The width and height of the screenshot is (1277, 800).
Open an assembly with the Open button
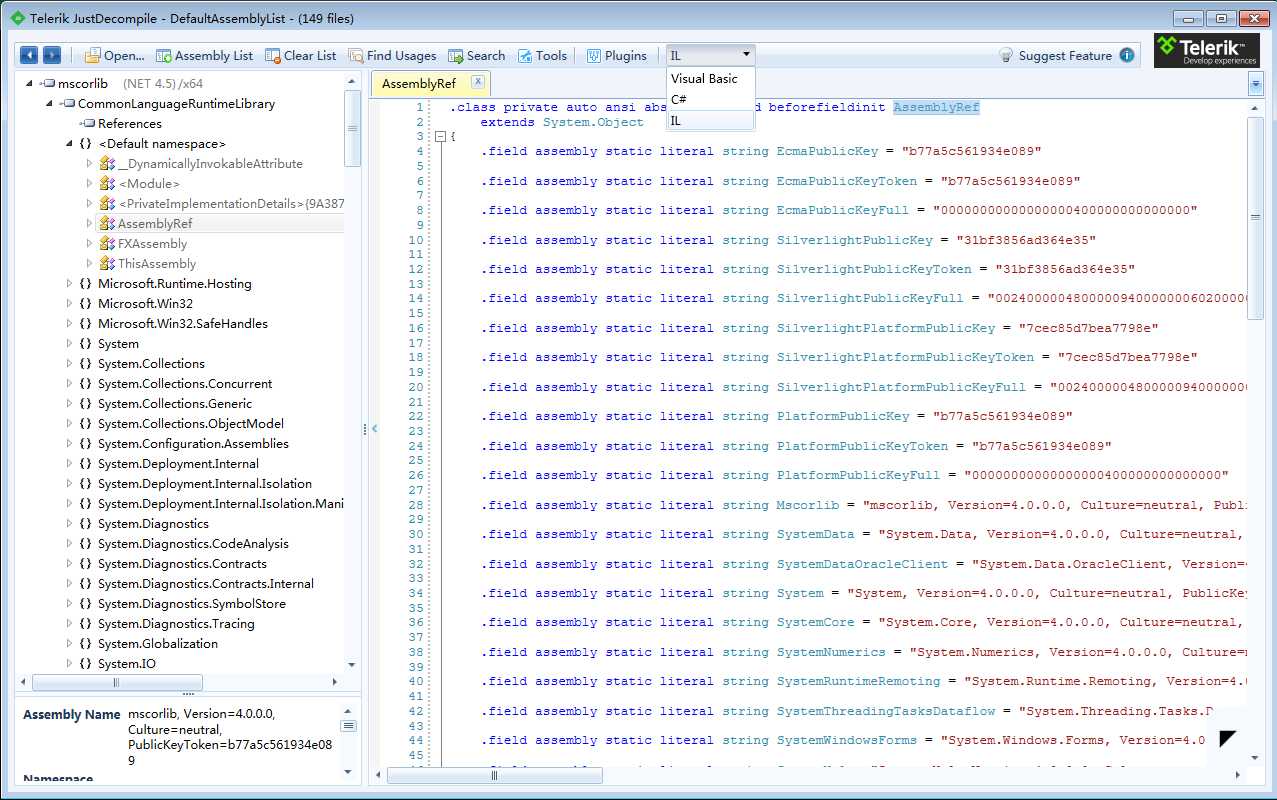[x=114, y=56]
